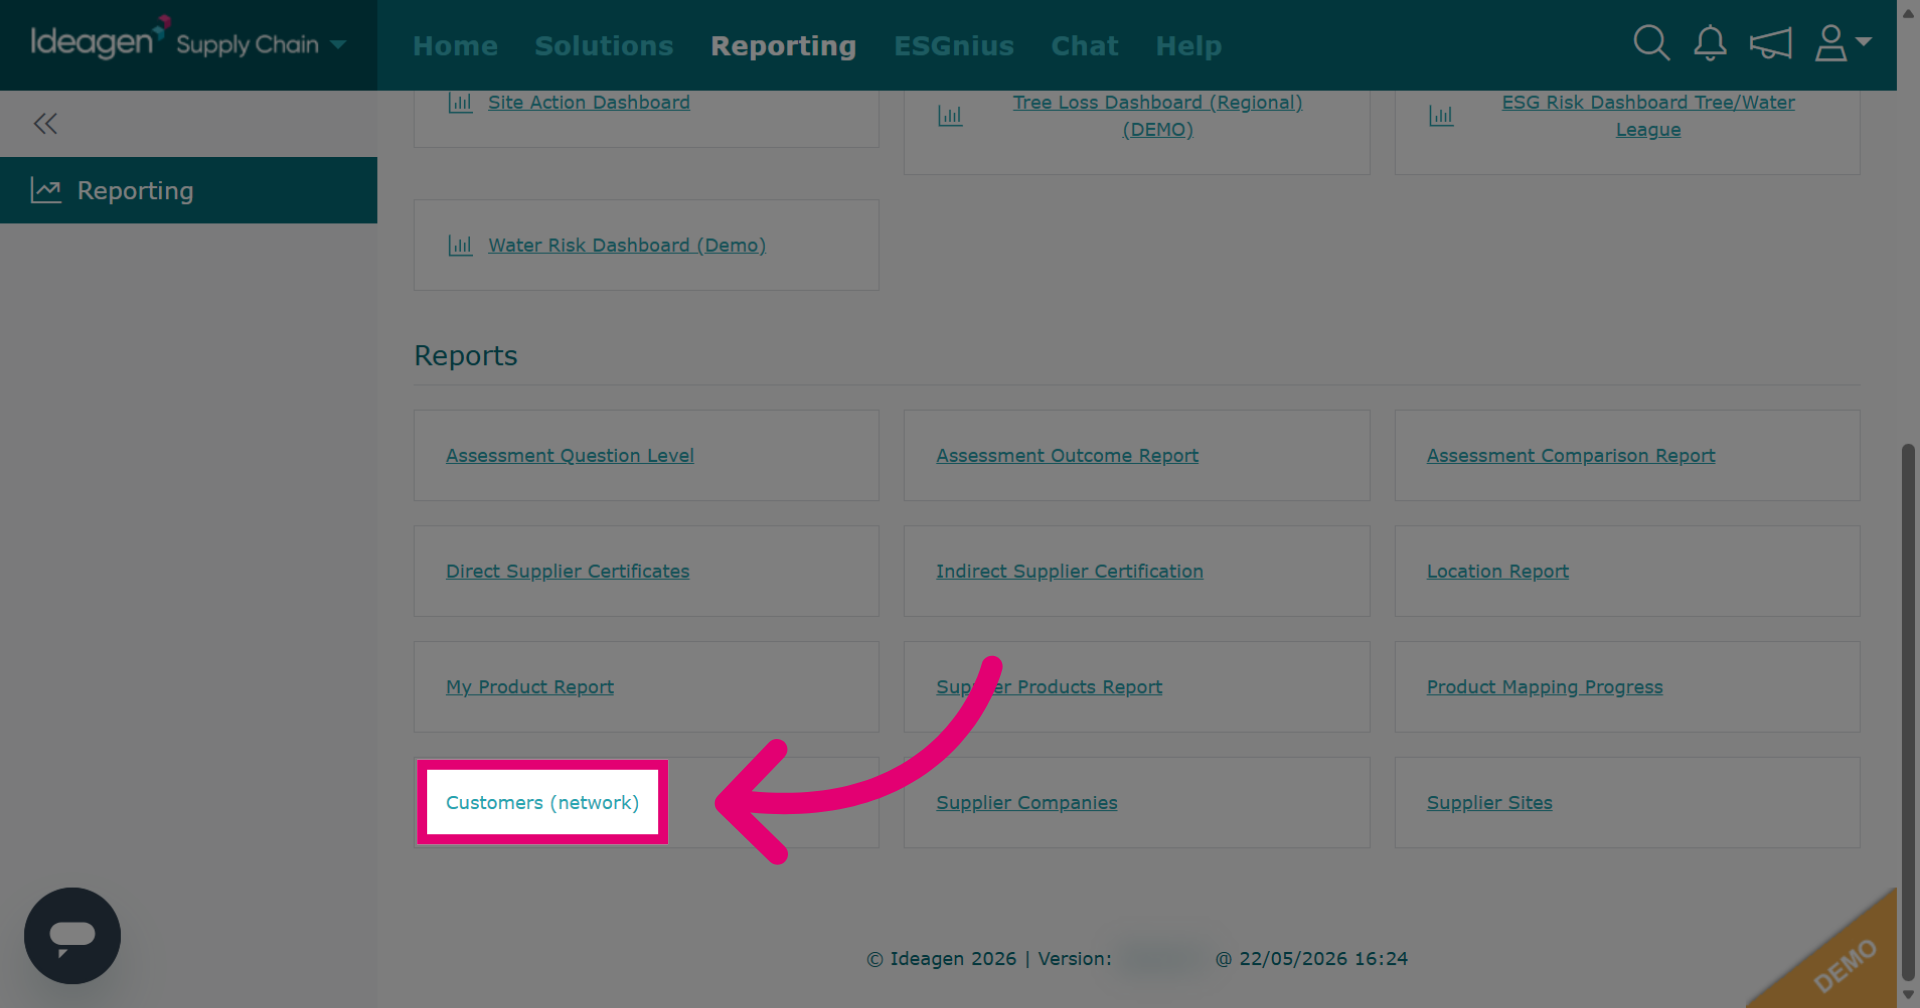Screen dimensions: 1920x1008
Task: Open the search magnifier icon
Action: (x=1651, y=43)
